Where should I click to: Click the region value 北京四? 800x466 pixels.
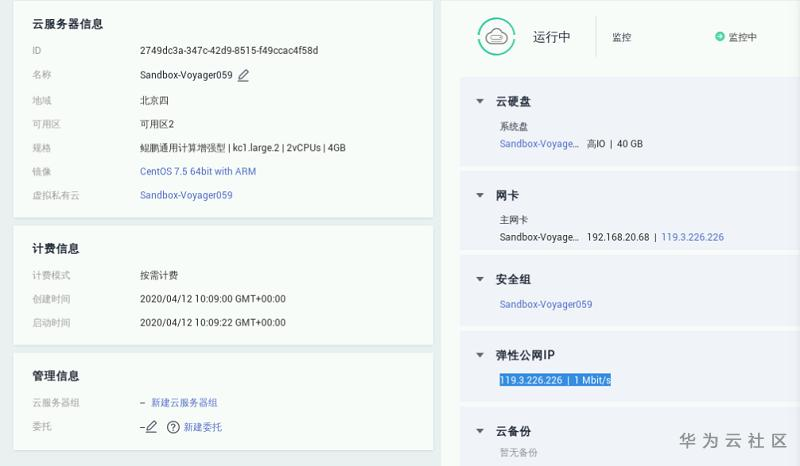tap(154, 101)
